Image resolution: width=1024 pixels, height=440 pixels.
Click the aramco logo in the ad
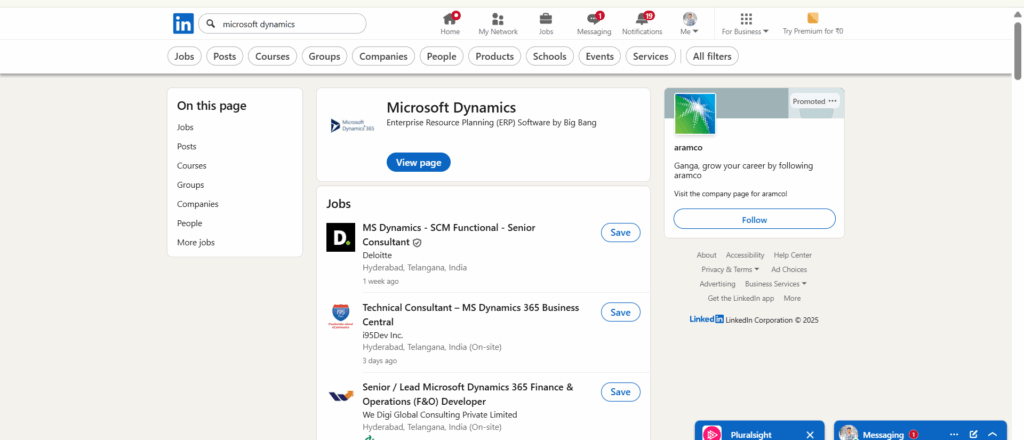pos(695,114)
